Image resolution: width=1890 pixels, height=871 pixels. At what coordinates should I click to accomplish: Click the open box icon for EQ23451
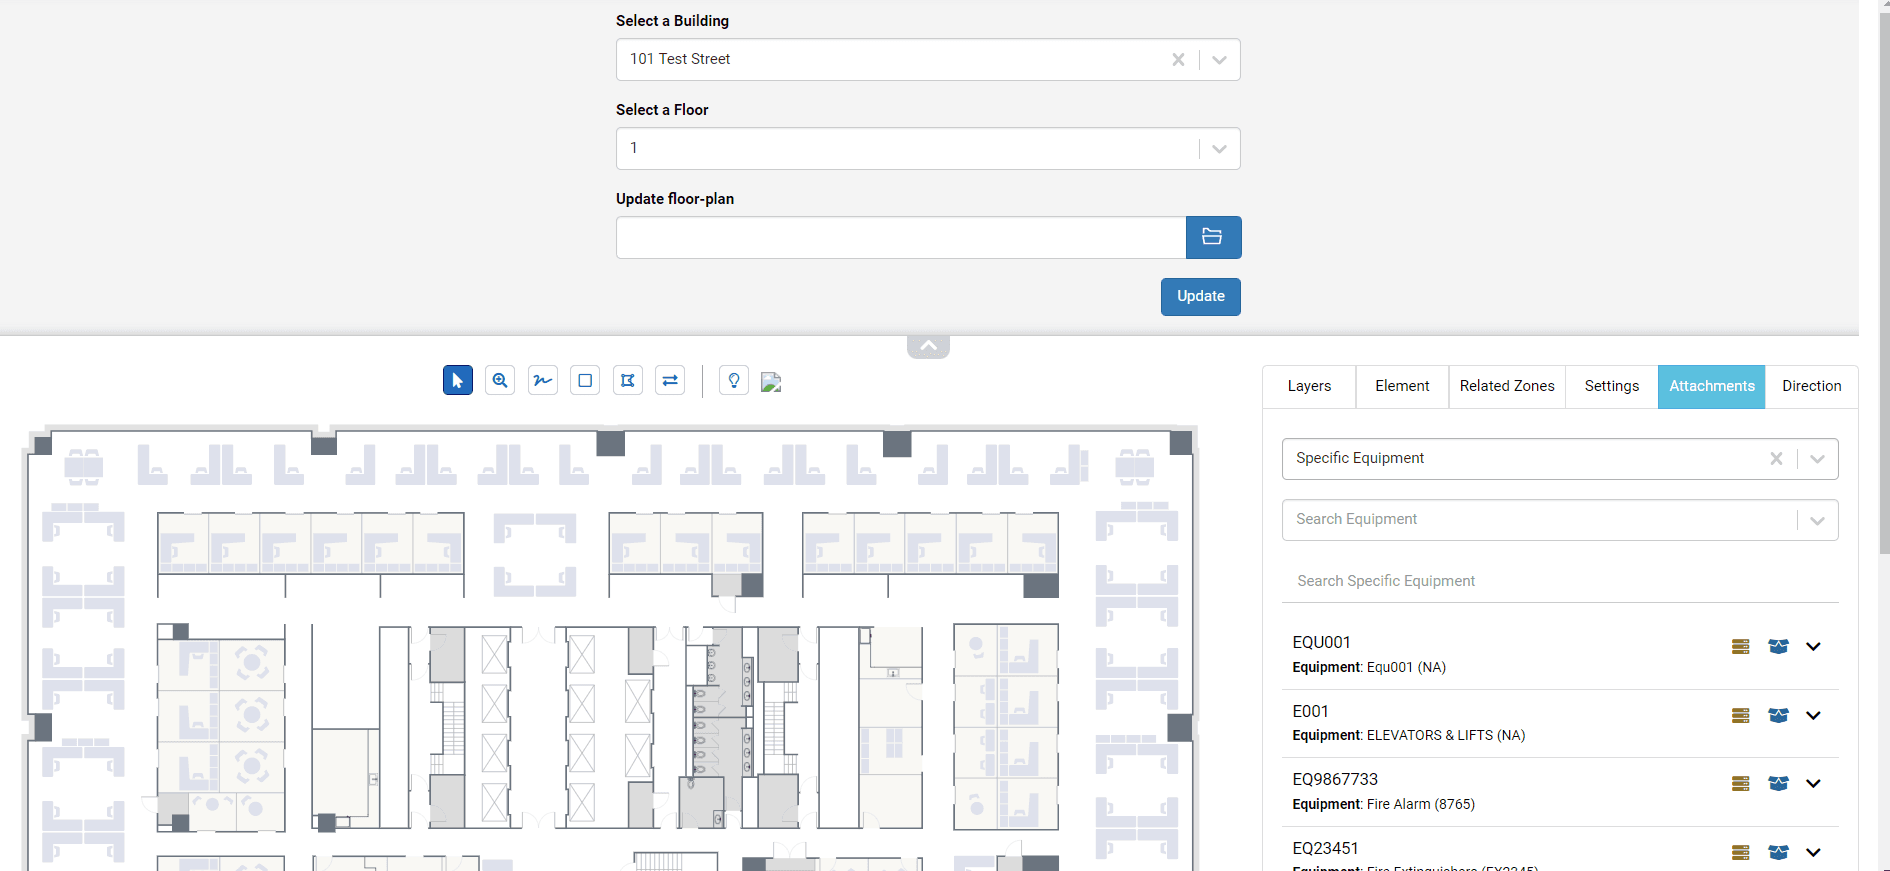pos(1778,853)
